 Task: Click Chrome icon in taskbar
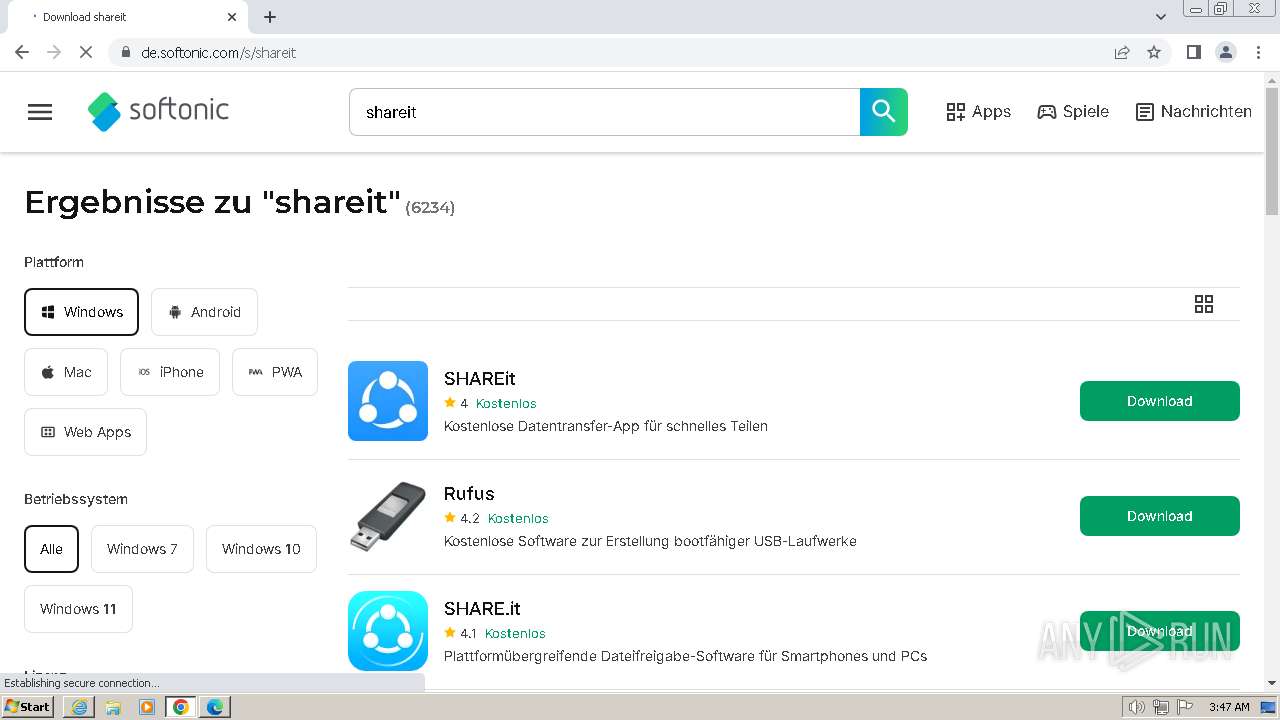(x=181, y=707)
